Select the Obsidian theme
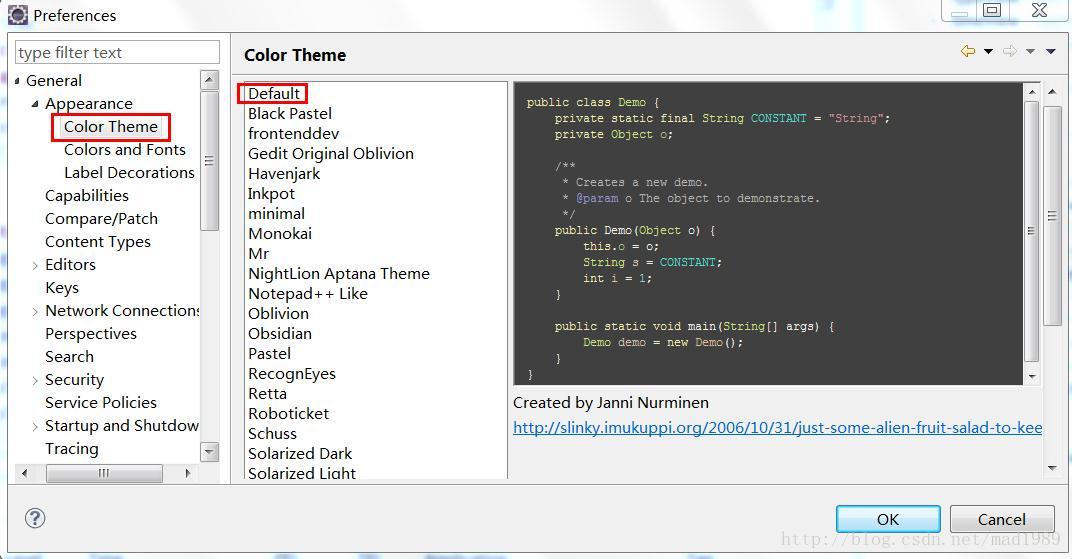 280,333
